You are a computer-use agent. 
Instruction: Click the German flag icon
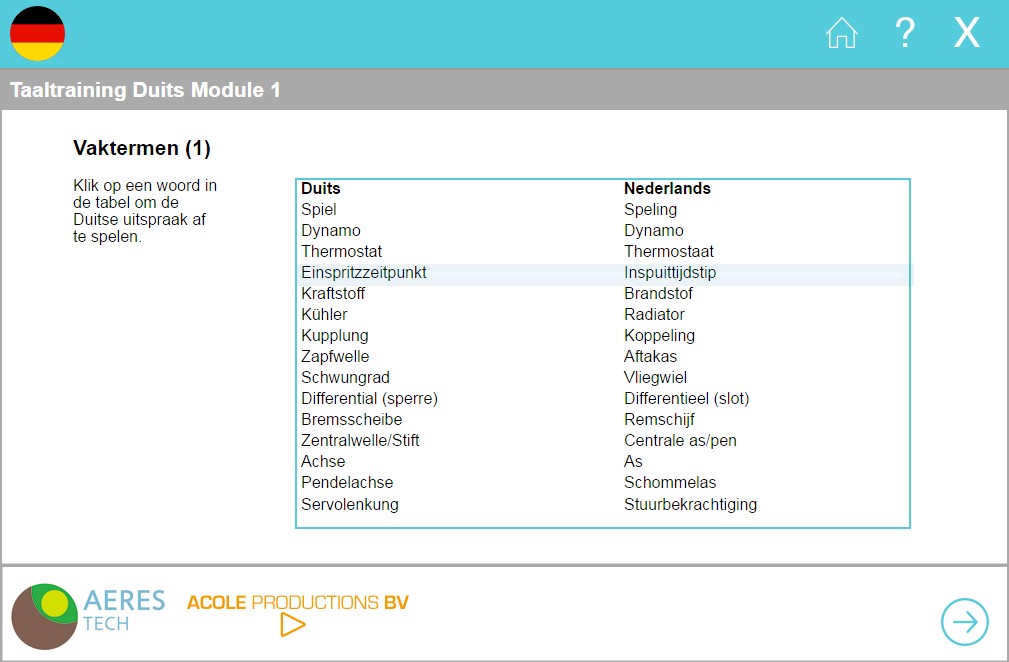38,34
